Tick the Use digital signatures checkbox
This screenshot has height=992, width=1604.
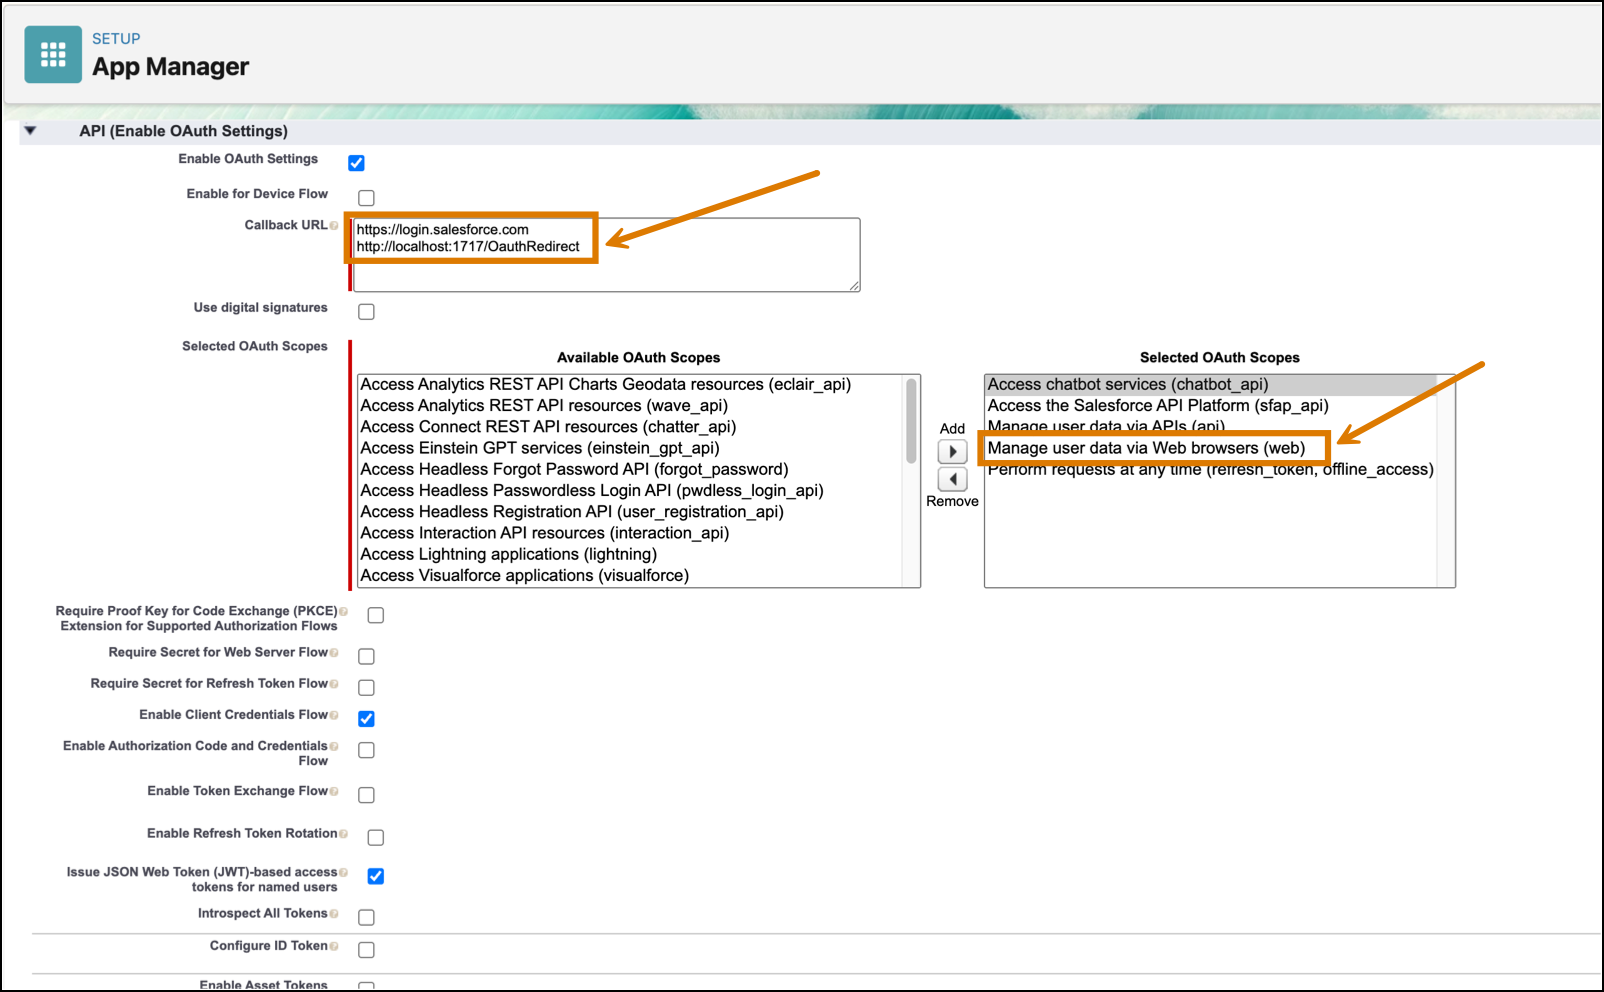click(x=366, y=312)
